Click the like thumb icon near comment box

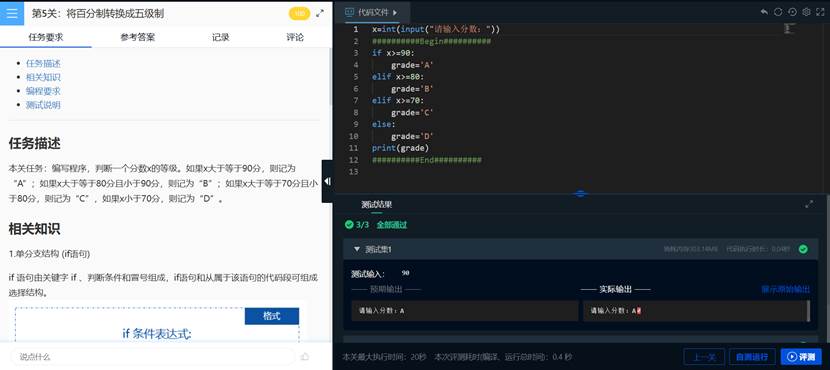point(304,357)
